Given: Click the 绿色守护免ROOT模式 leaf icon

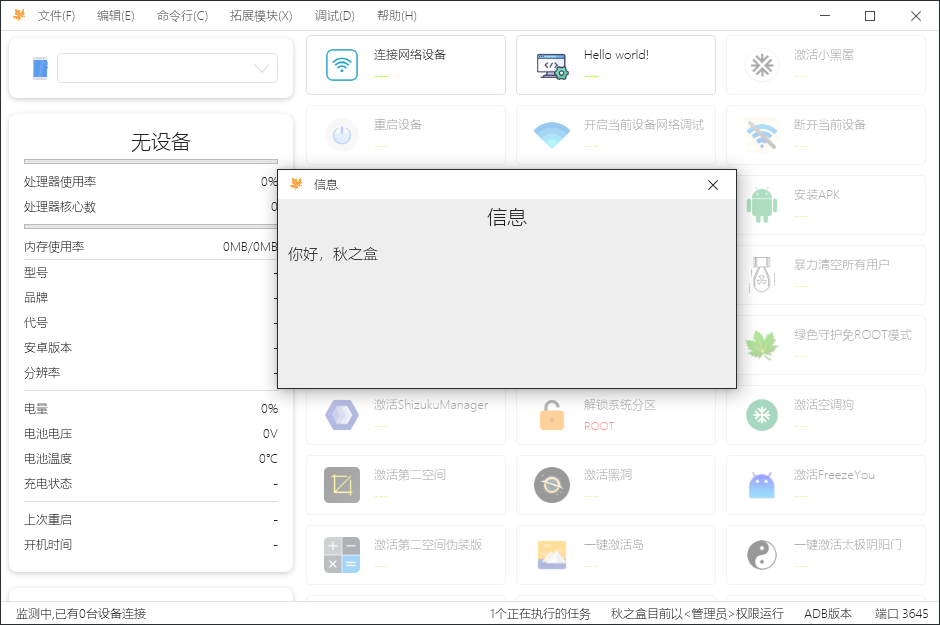Looking at the screenshot, I should pyautogui.click(x=762, y=345).
